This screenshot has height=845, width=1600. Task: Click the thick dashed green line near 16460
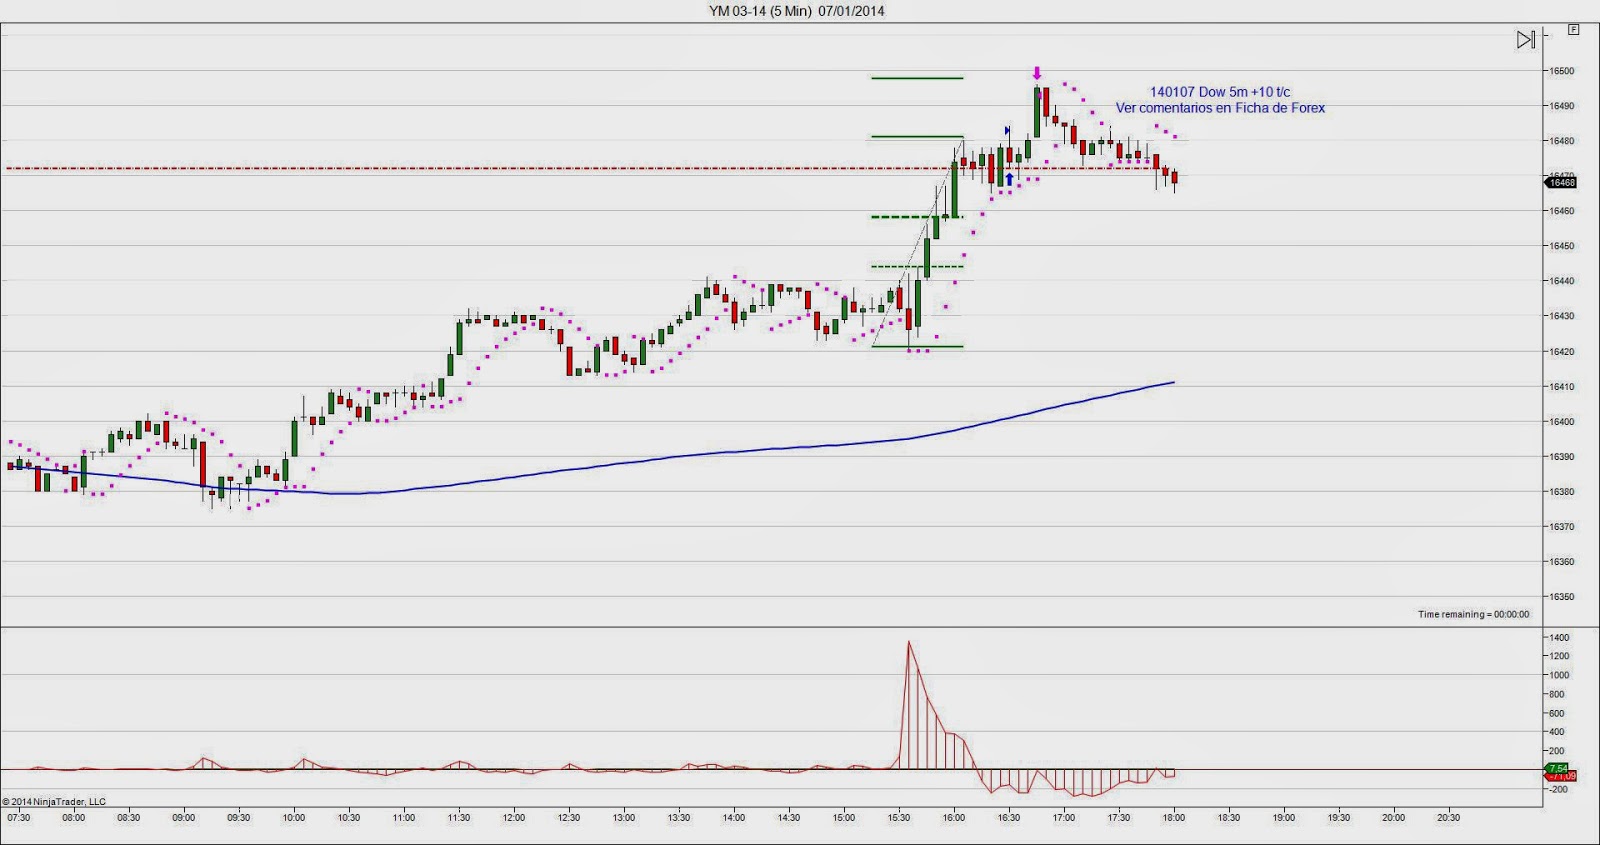(x=917, y=217)
